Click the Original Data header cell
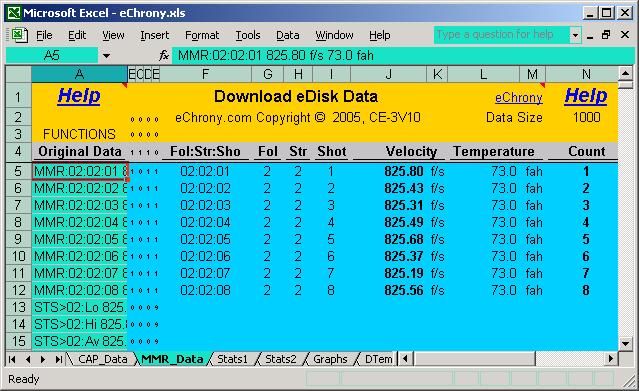639x391 pixels. click(79, 151)
